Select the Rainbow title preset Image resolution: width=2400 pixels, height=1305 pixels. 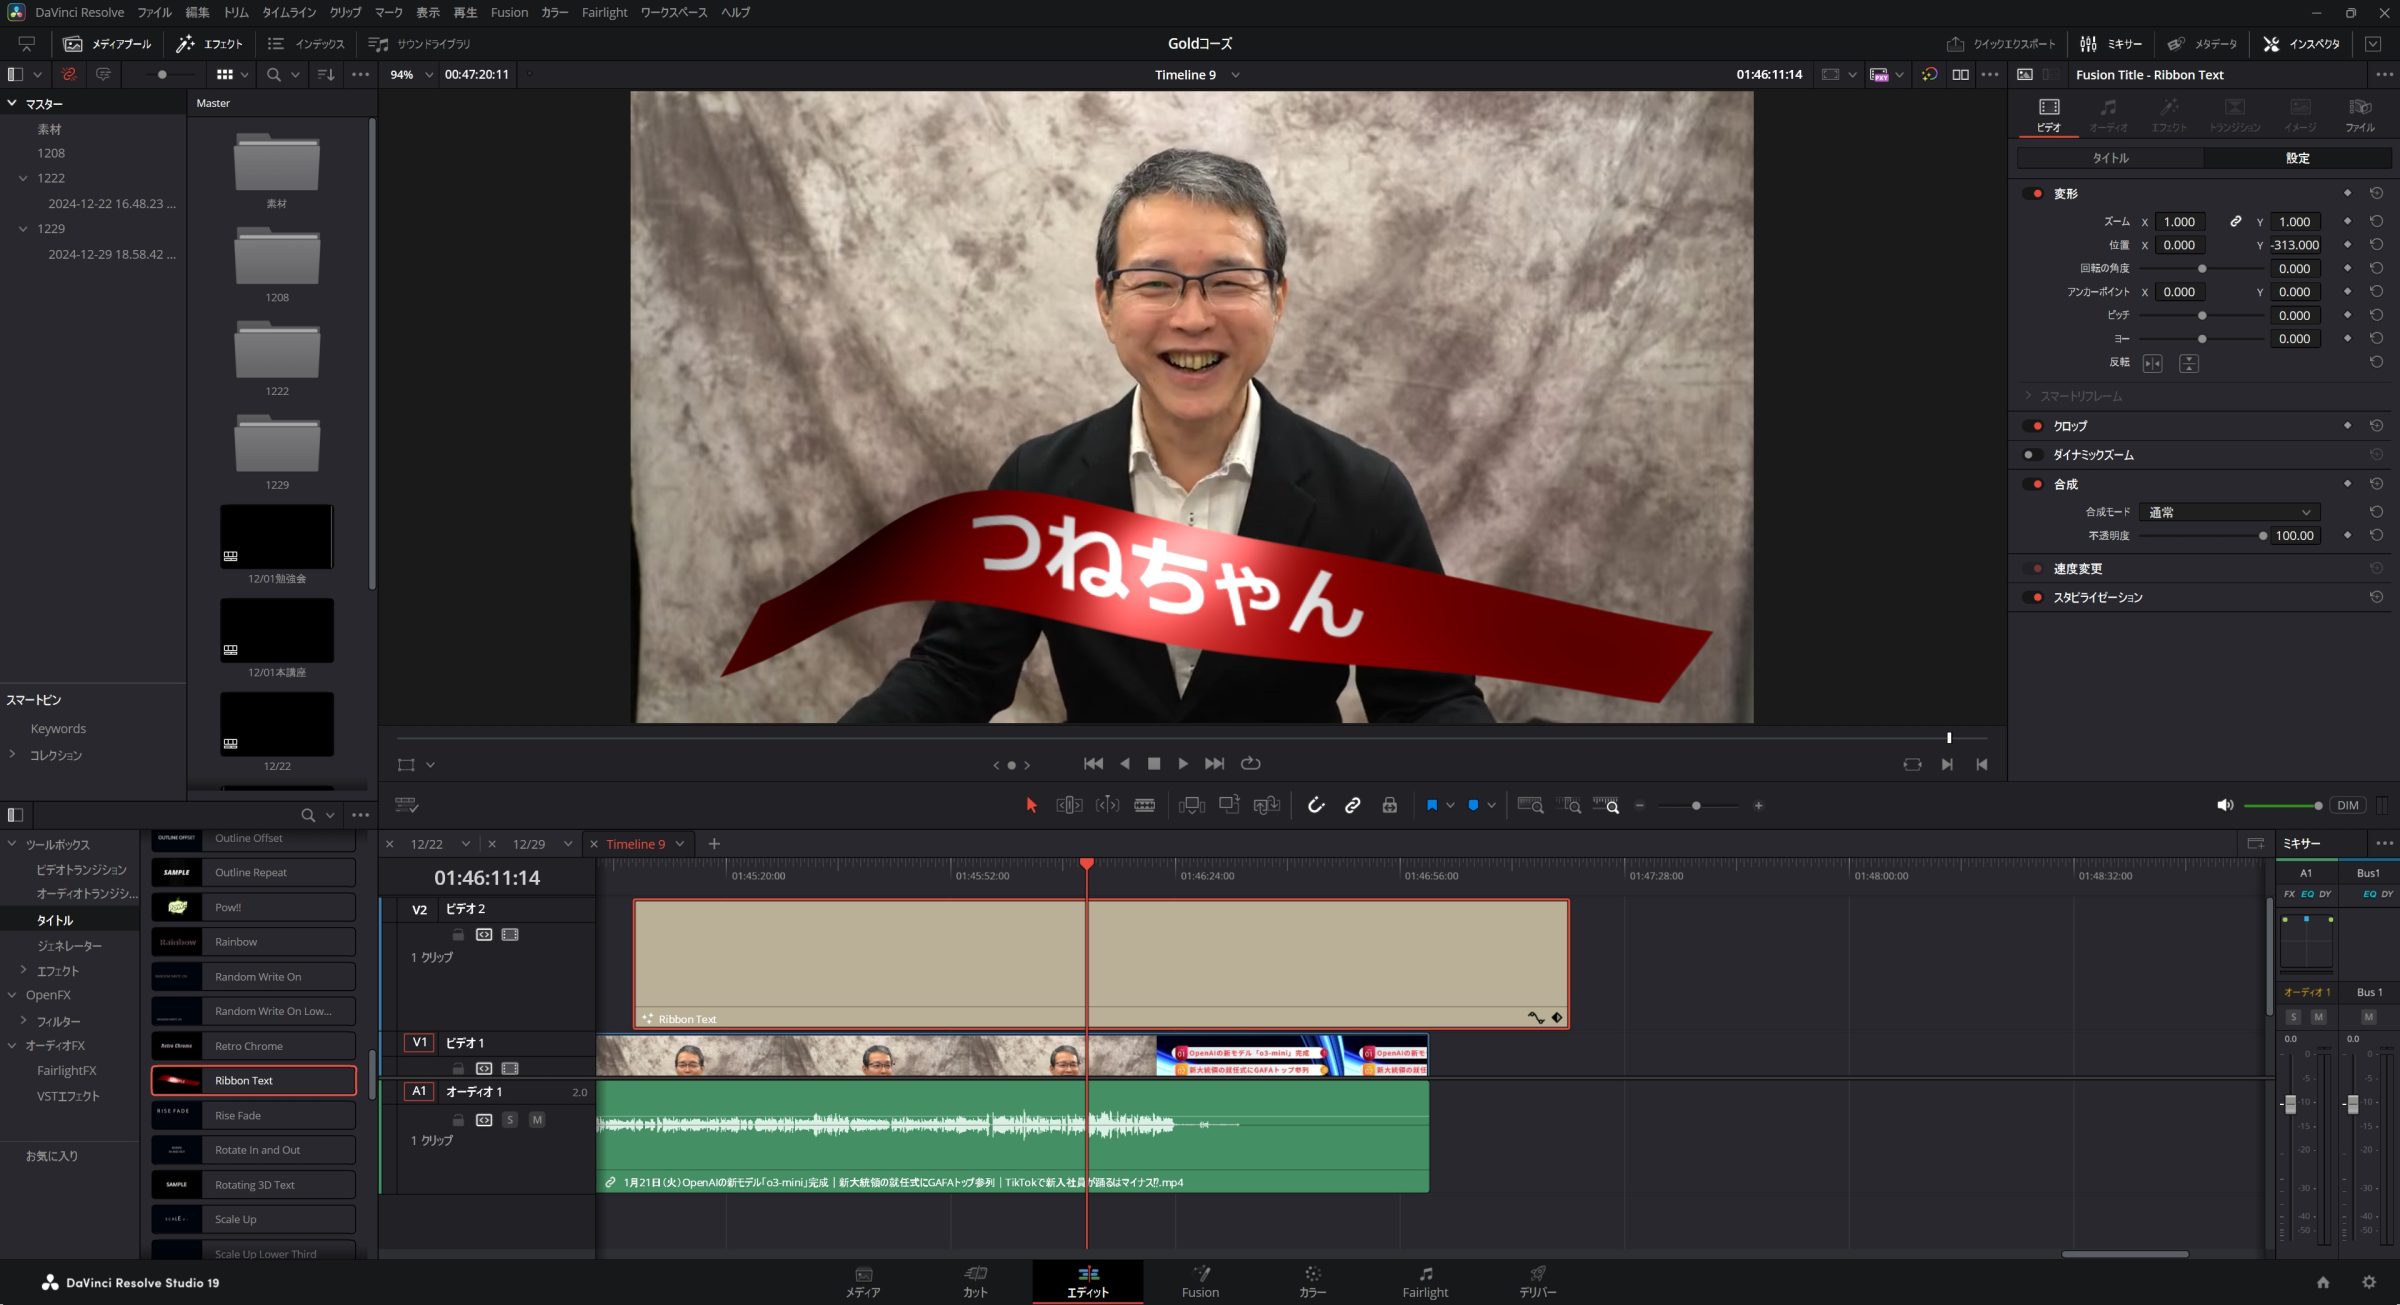pos(253,942)
